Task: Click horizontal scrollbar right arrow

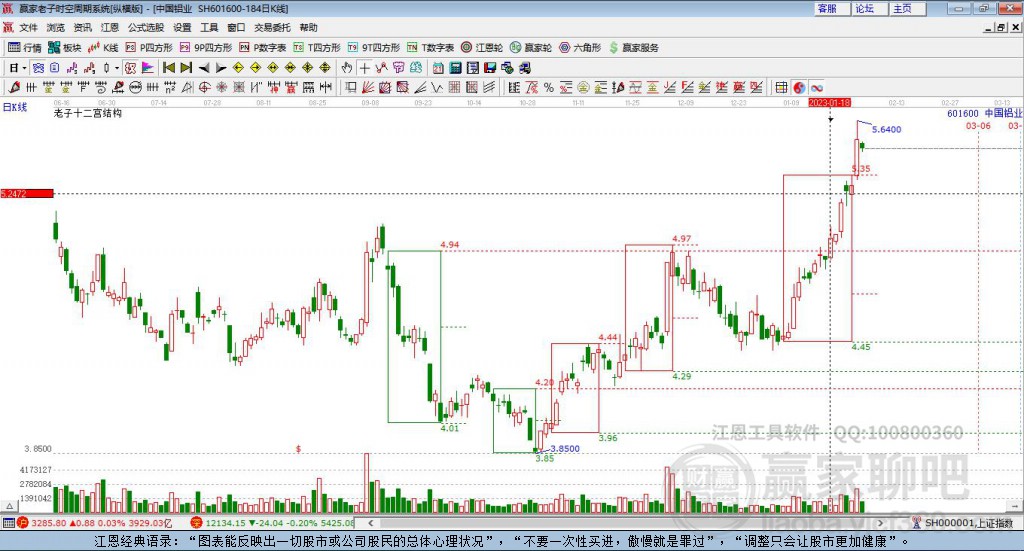Action: 880,523
